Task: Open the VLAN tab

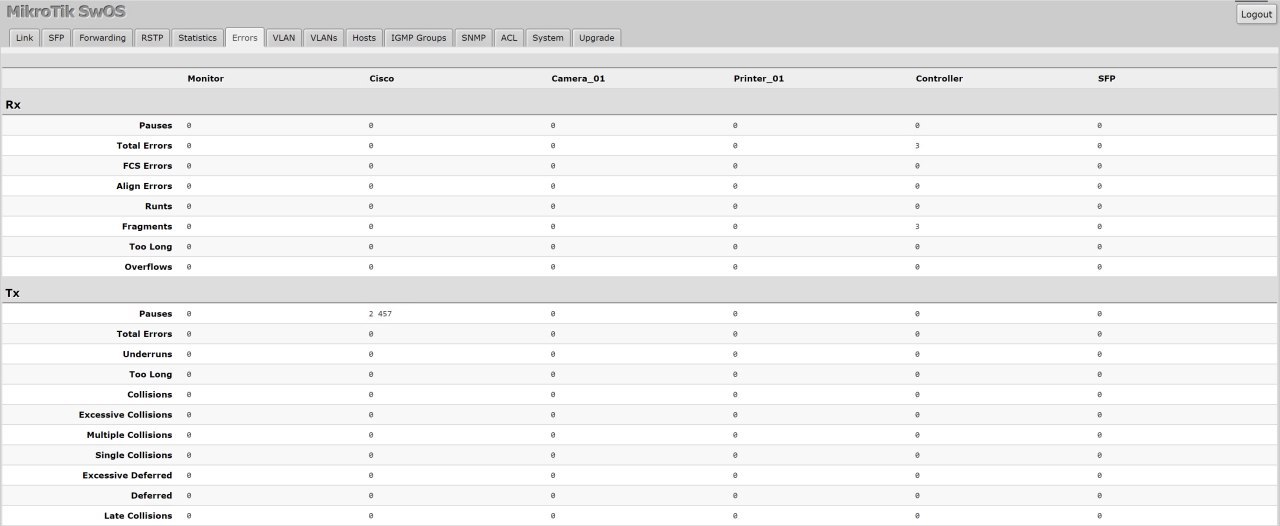Action: click(x=284, y=38)
